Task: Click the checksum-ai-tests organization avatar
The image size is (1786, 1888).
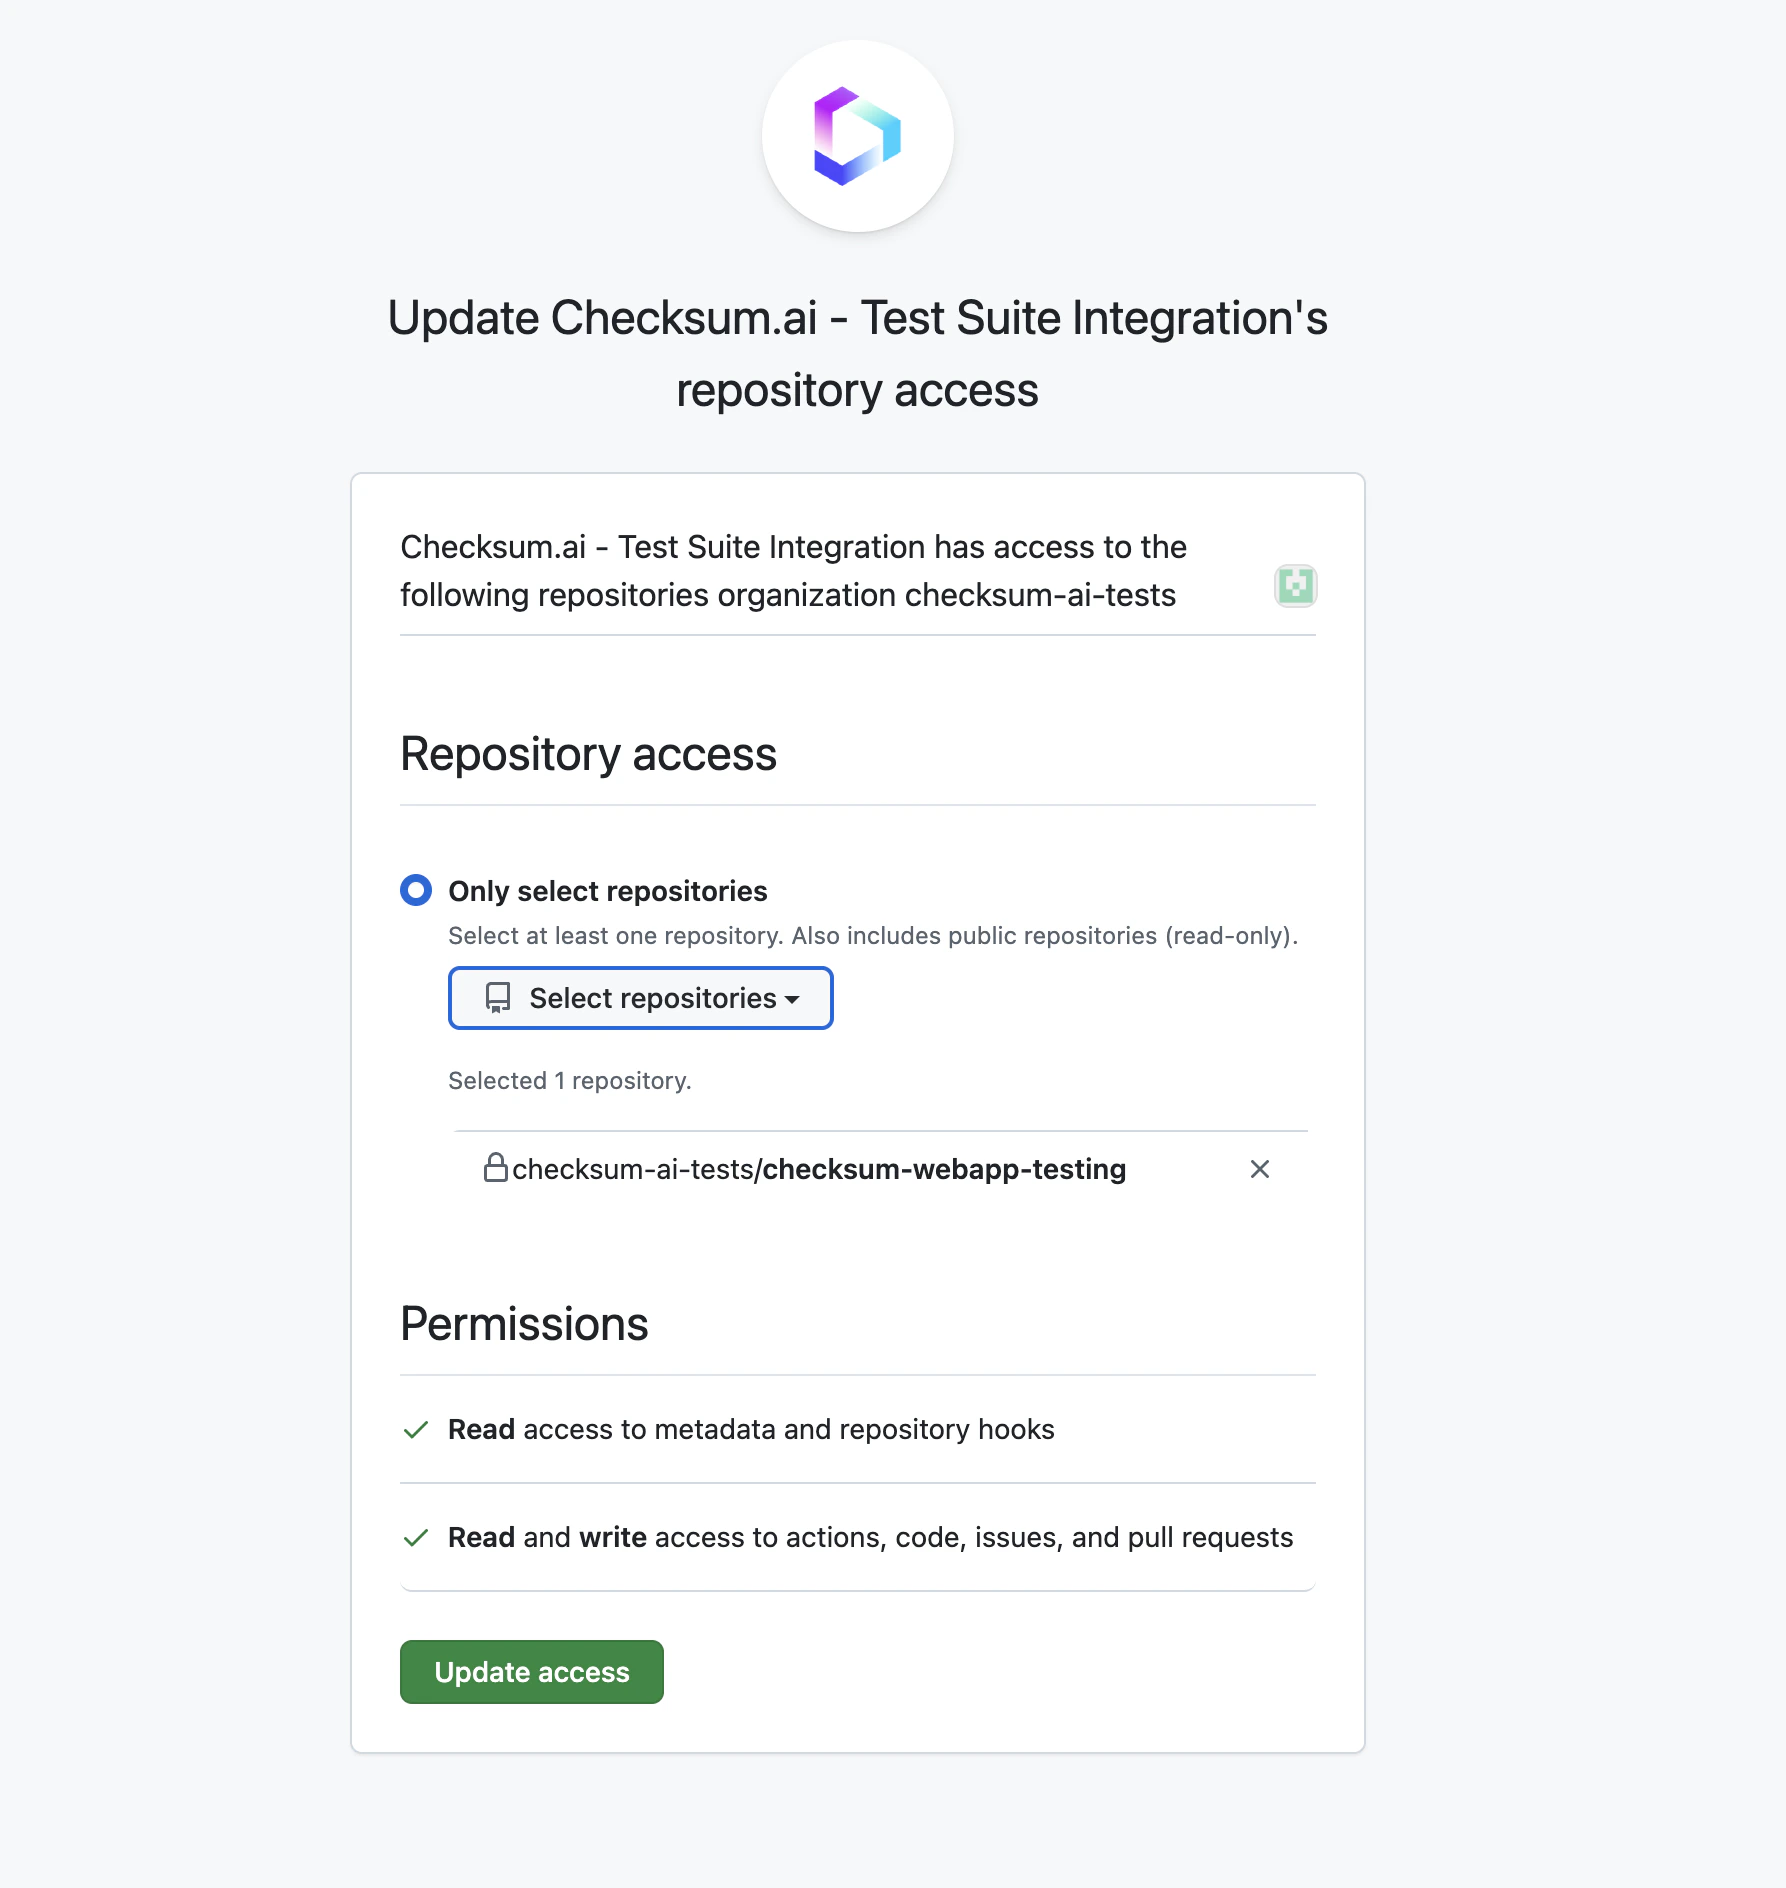Action: pos(1295,586)
